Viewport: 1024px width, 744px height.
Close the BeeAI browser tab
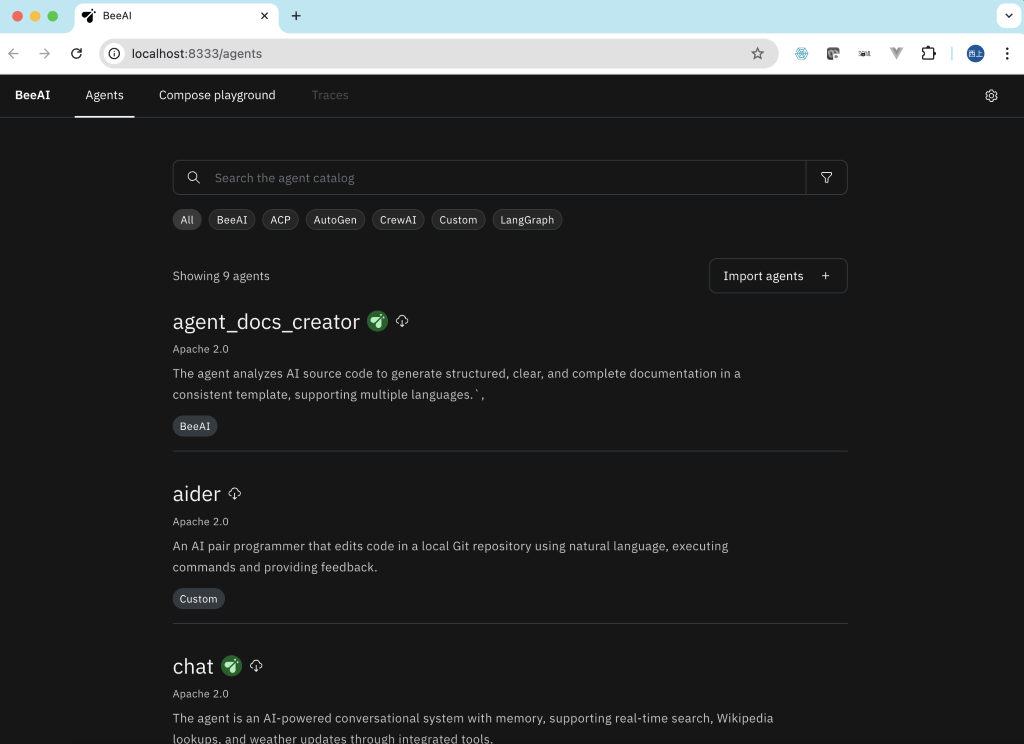264,16
